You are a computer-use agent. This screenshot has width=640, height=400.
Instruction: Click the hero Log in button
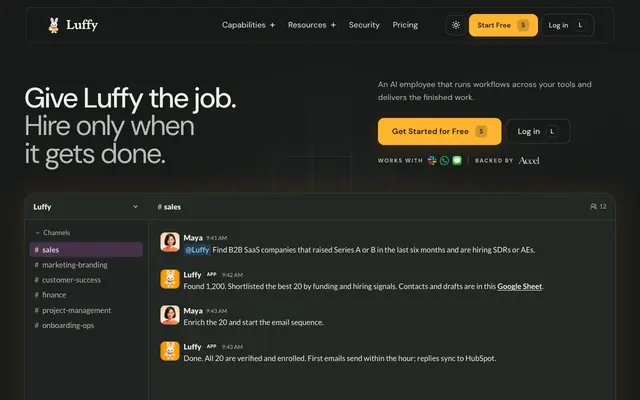pyautogui.click(x=538, y=131)
